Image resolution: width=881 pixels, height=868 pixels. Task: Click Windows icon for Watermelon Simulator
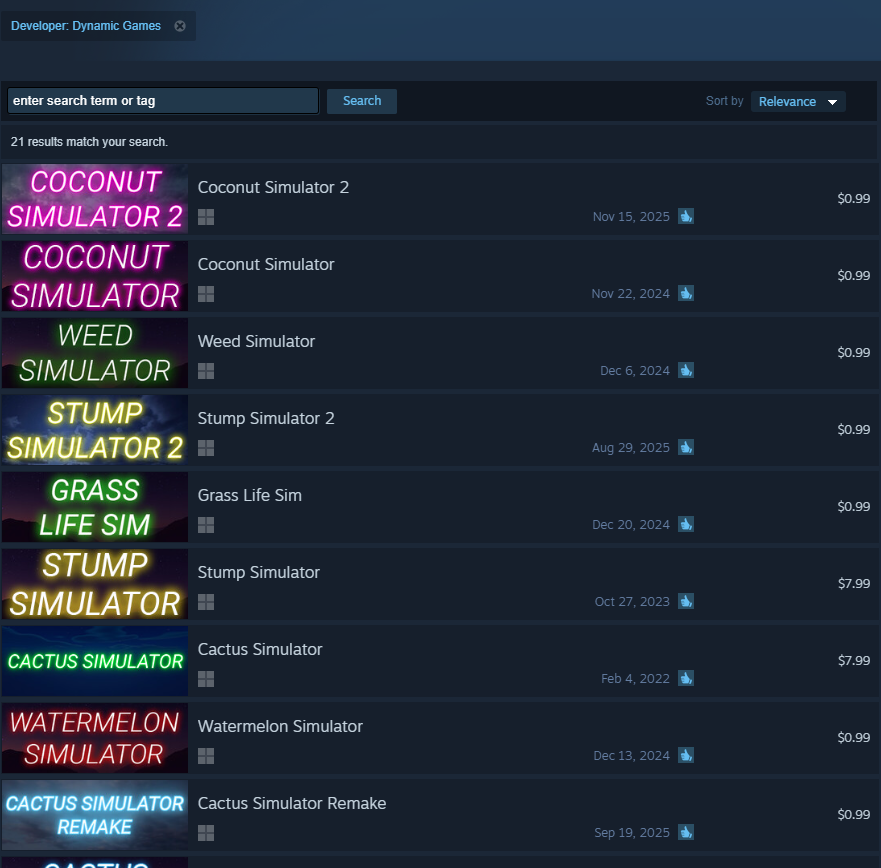(206, 756)
